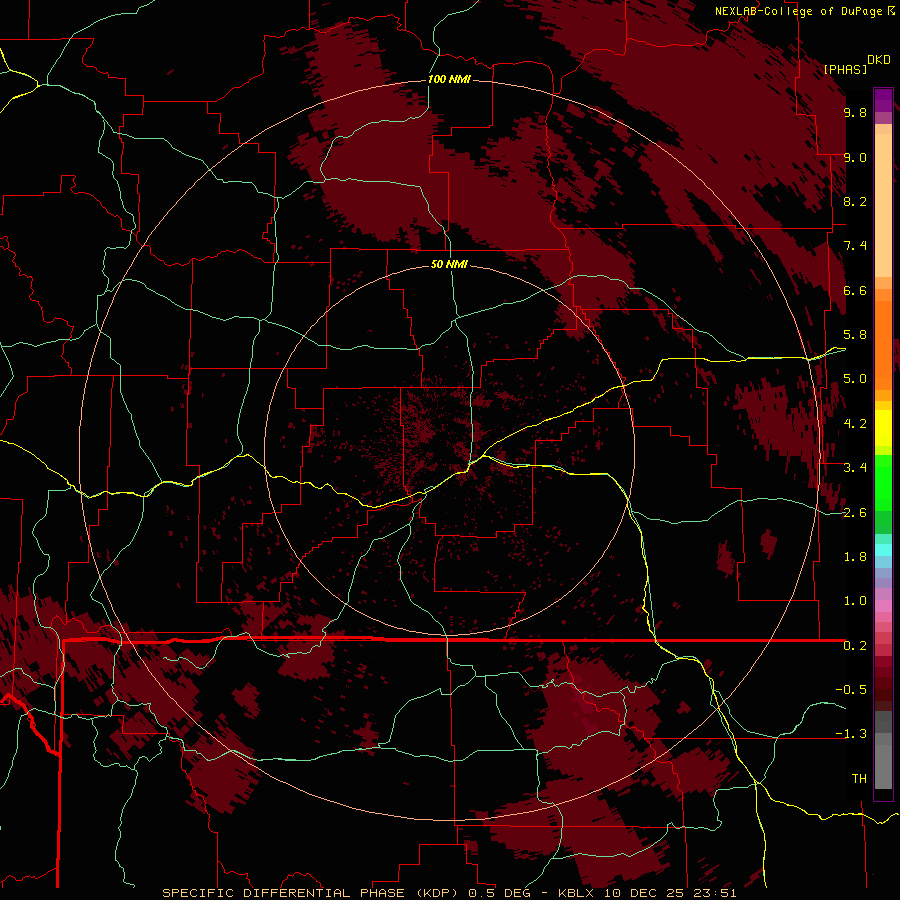Click the 10 DEC 25 23:51 timestamp
The width and height of the screenshot is (900, 900).
tap(670, 893)
